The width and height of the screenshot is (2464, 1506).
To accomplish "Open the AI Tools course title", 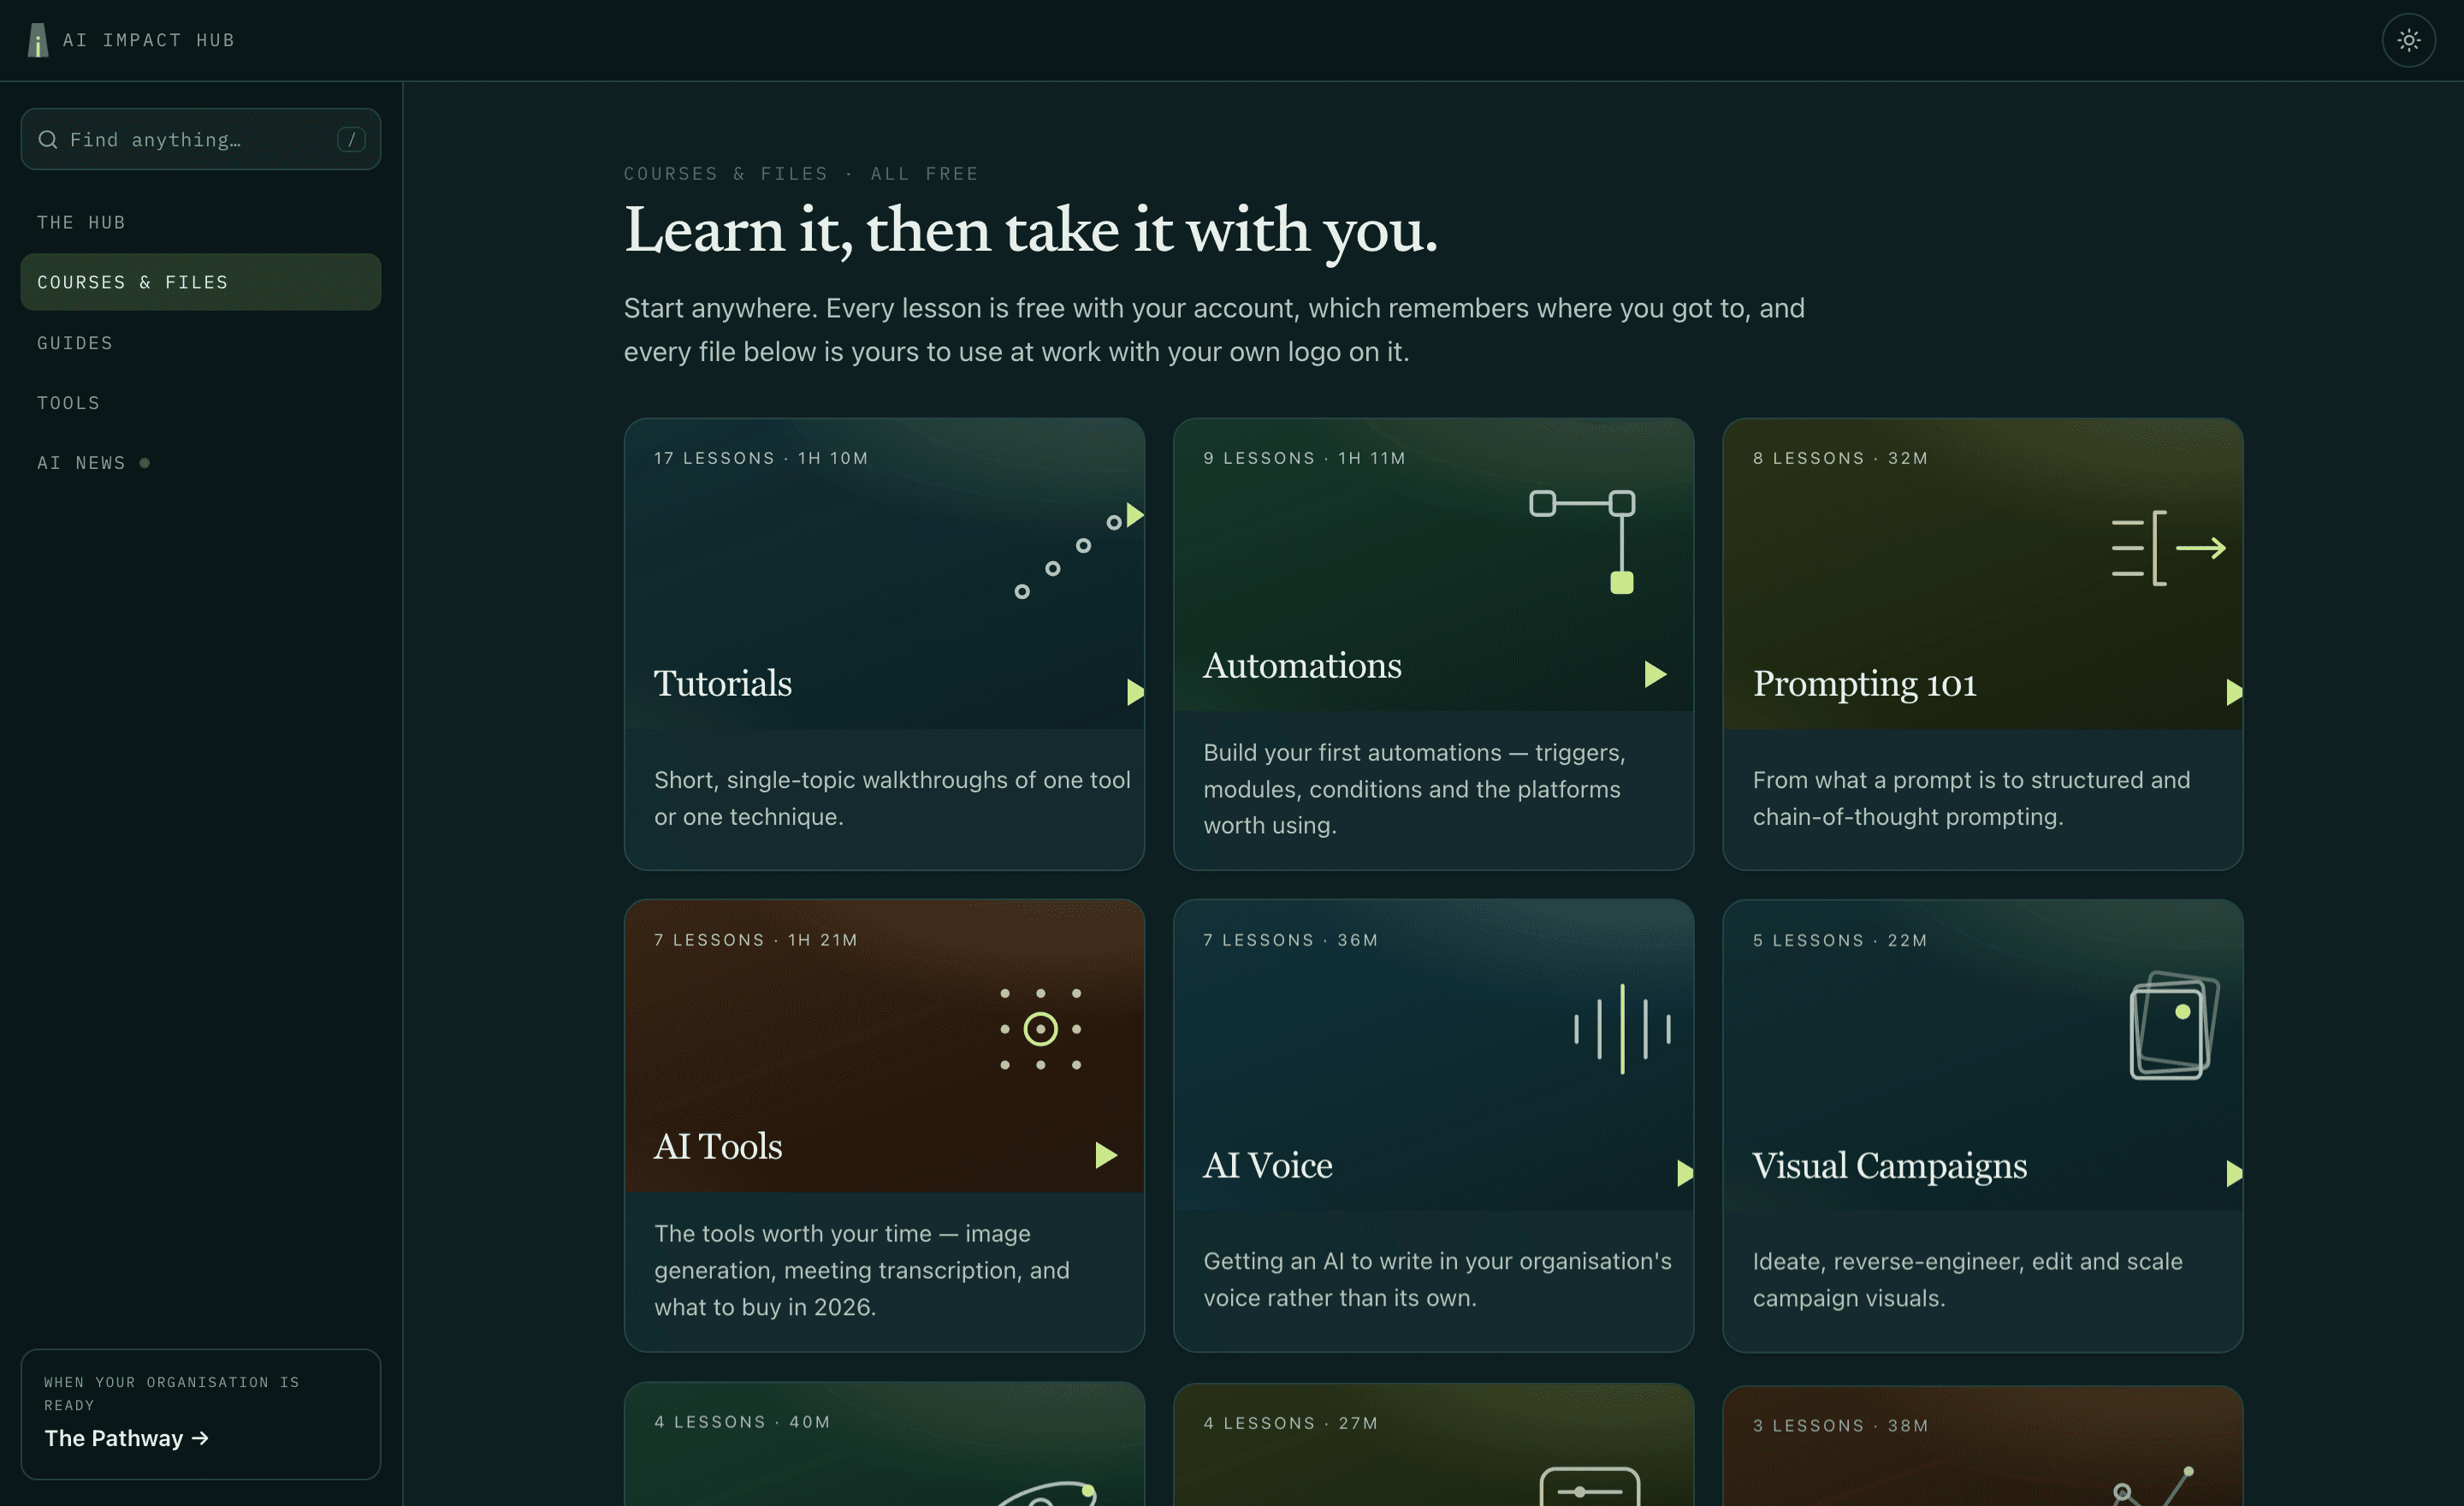I will click(x=718, y=1146).
